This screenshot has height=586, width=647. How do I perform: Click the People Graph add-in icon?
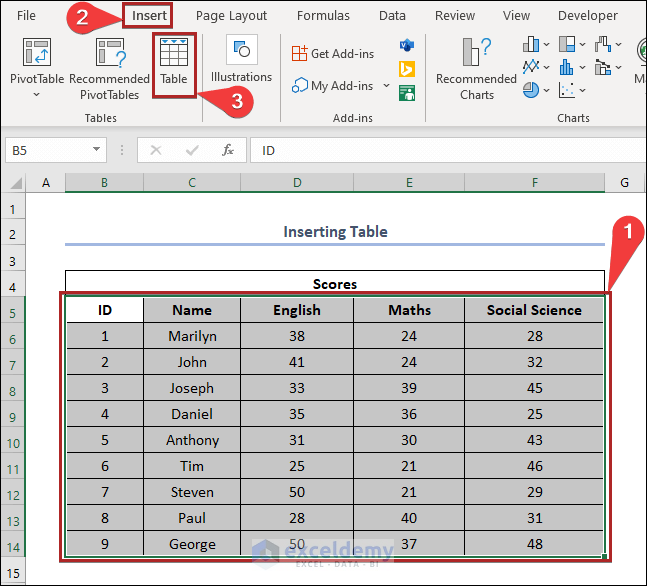click(x=407, y=93)
